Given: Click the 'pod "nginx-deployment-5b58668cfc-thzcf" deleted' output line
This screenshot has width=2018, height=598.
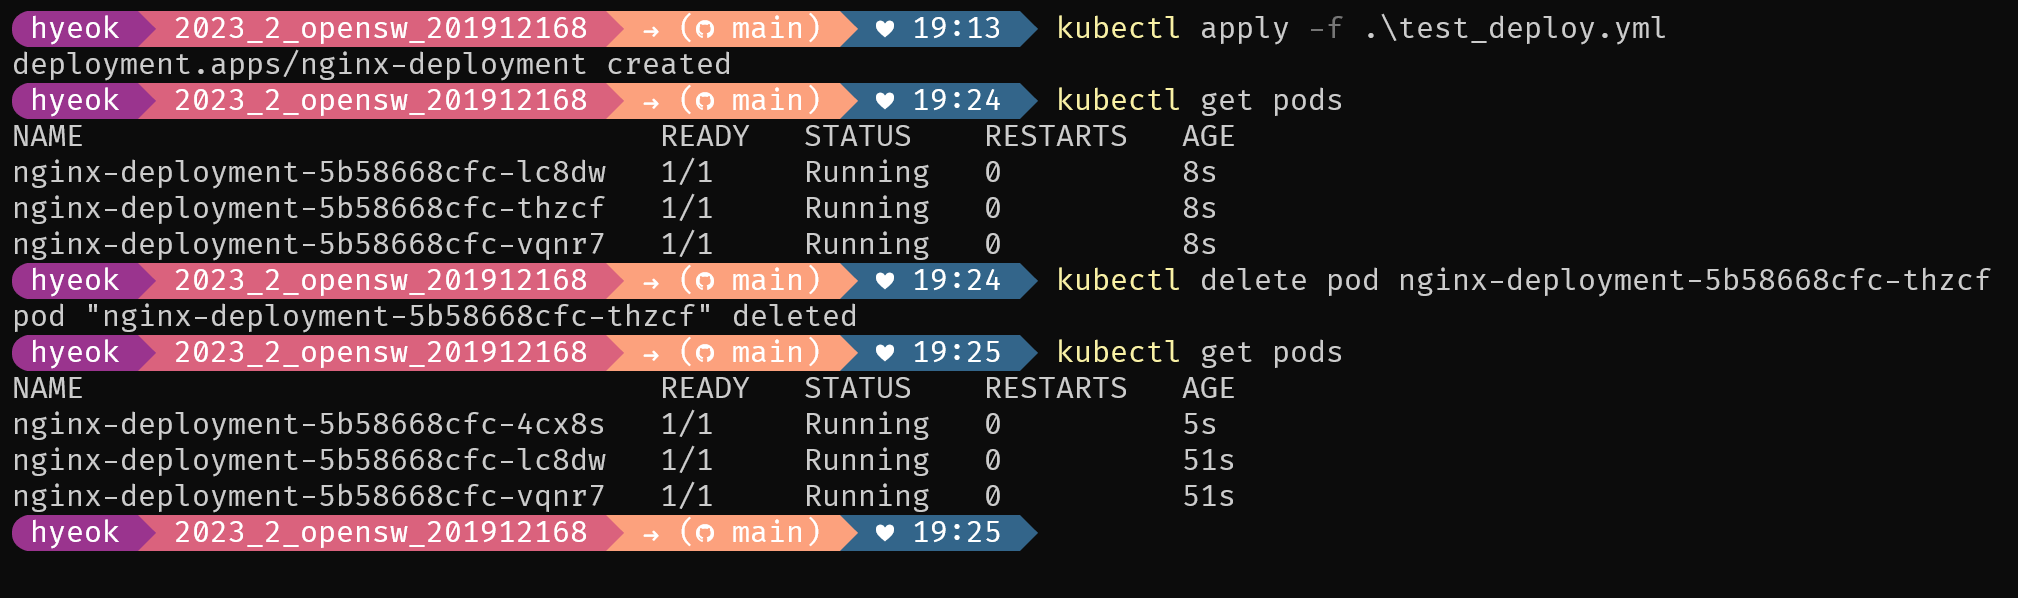Looking at the screenshot, I should [435, 316].
